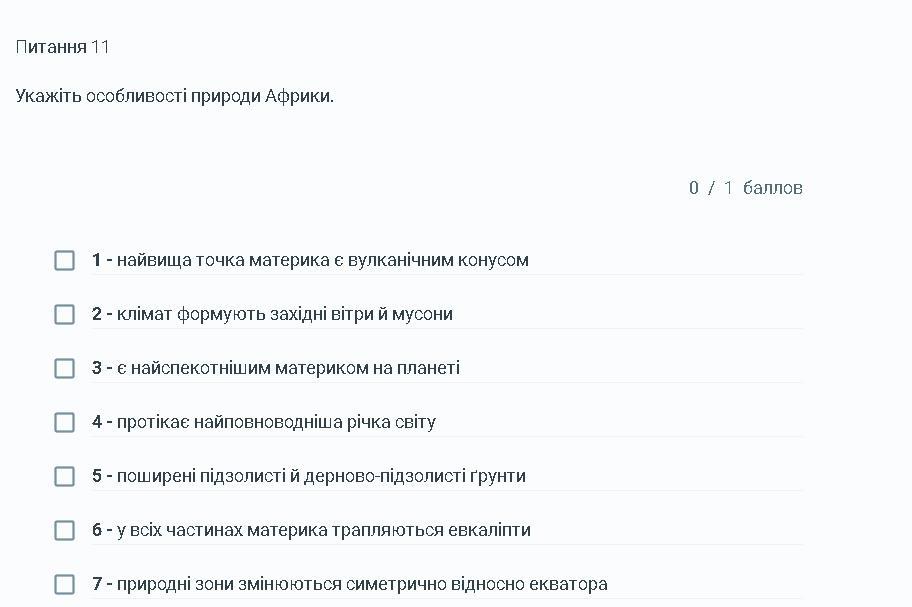912x607 pixels.
Task: Click the maximum score value '1' before 'баллов'
Action: coord(728,188)
